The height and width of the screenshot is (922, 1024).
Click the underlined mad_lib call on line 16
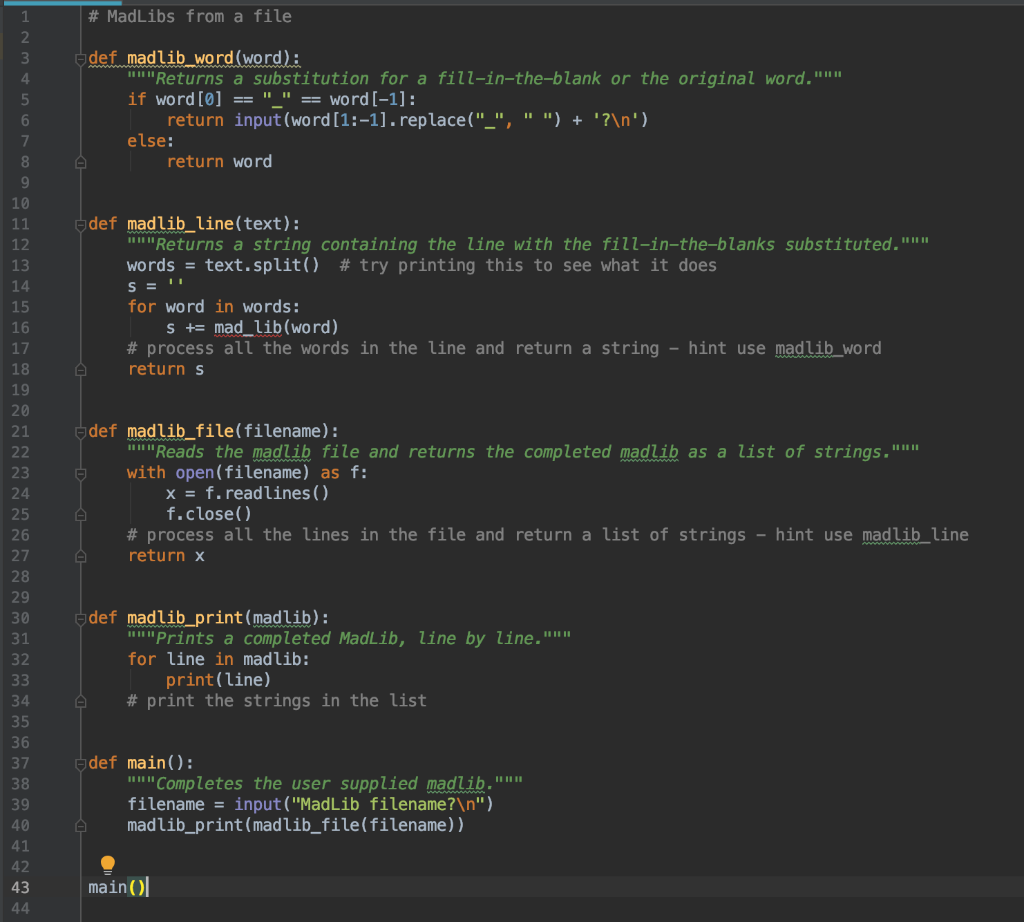pos(248,328)
